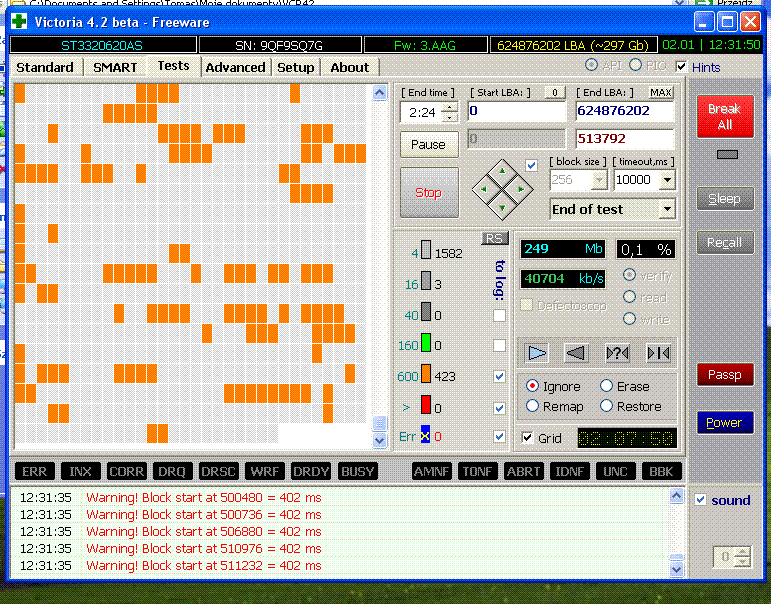Switch to the SMART tab

point(115,67)
